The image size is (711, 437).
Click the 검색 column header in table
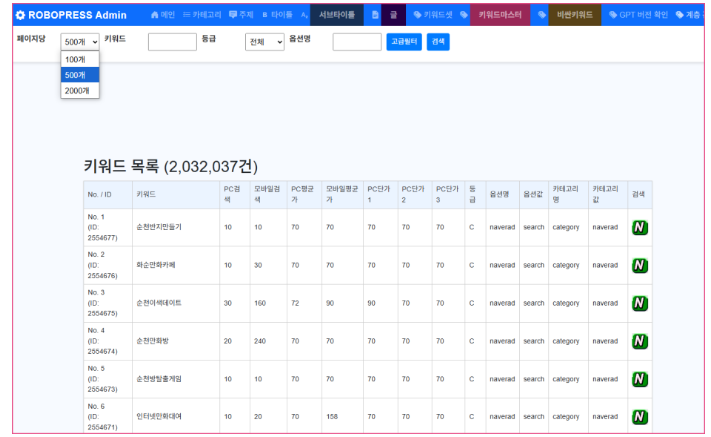(638, 194)
